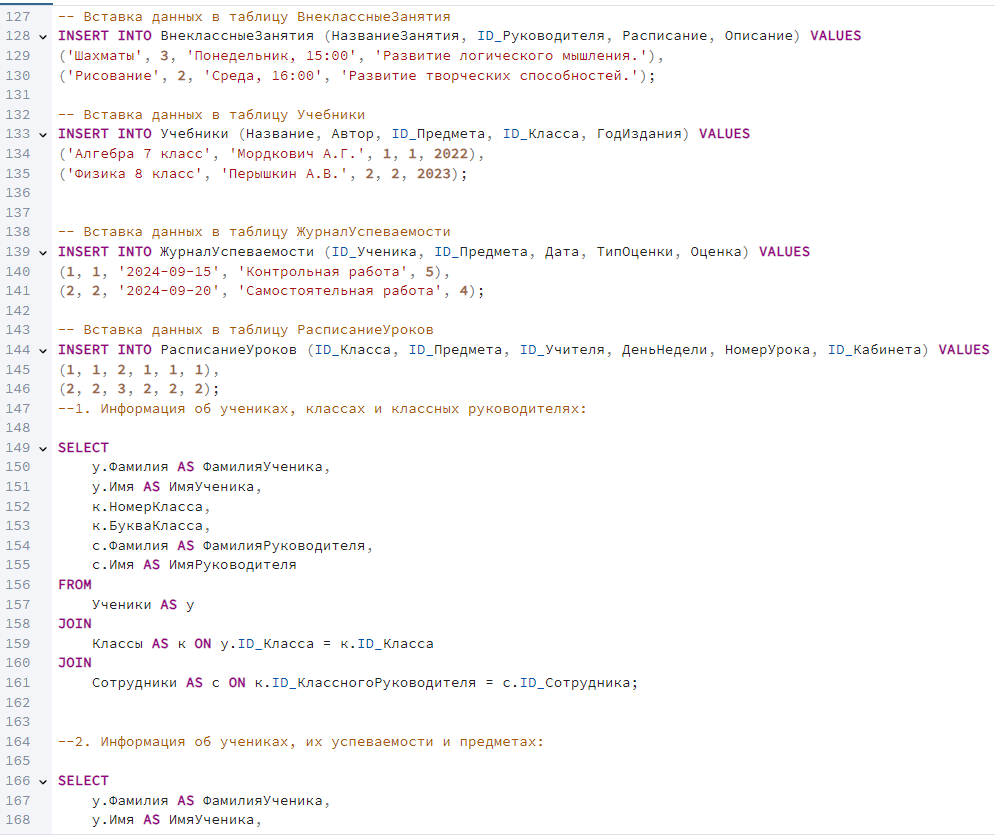The image size is (995, 835).
Task: Collapse the ЖурналУспеваемости INSERT at line 139
Action: click(43, 253)
